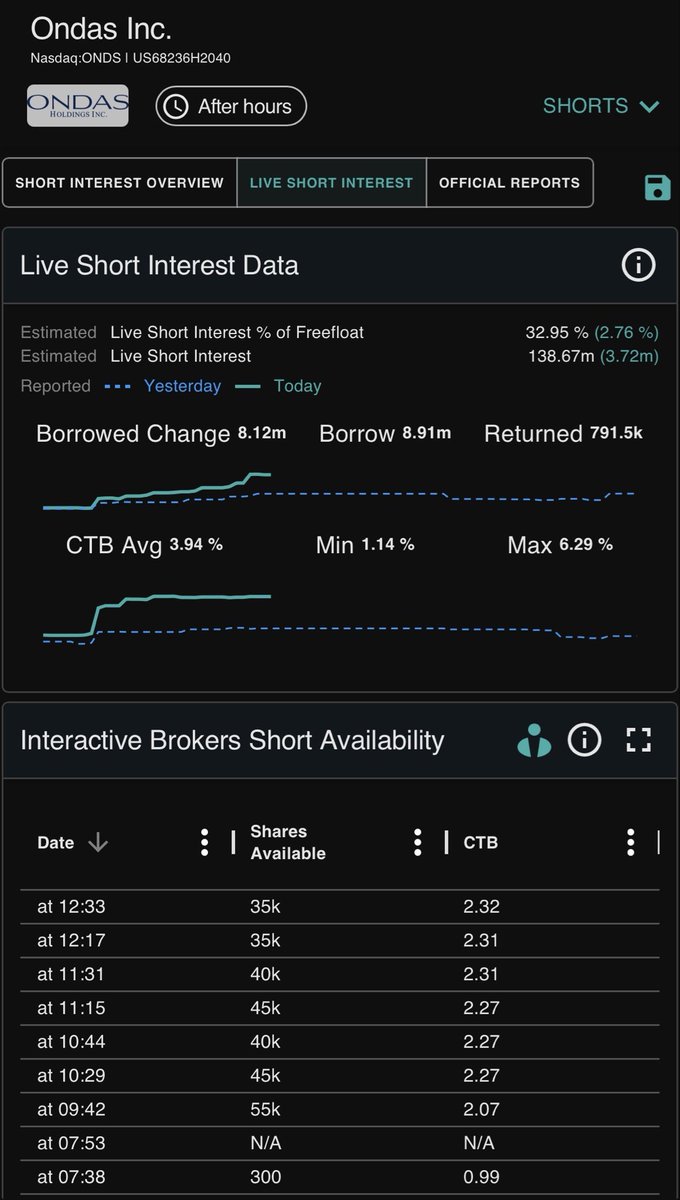The image size is (680, 1200).
Task: Expand Short Availability table to fullscreen
Action: [638, 740]
